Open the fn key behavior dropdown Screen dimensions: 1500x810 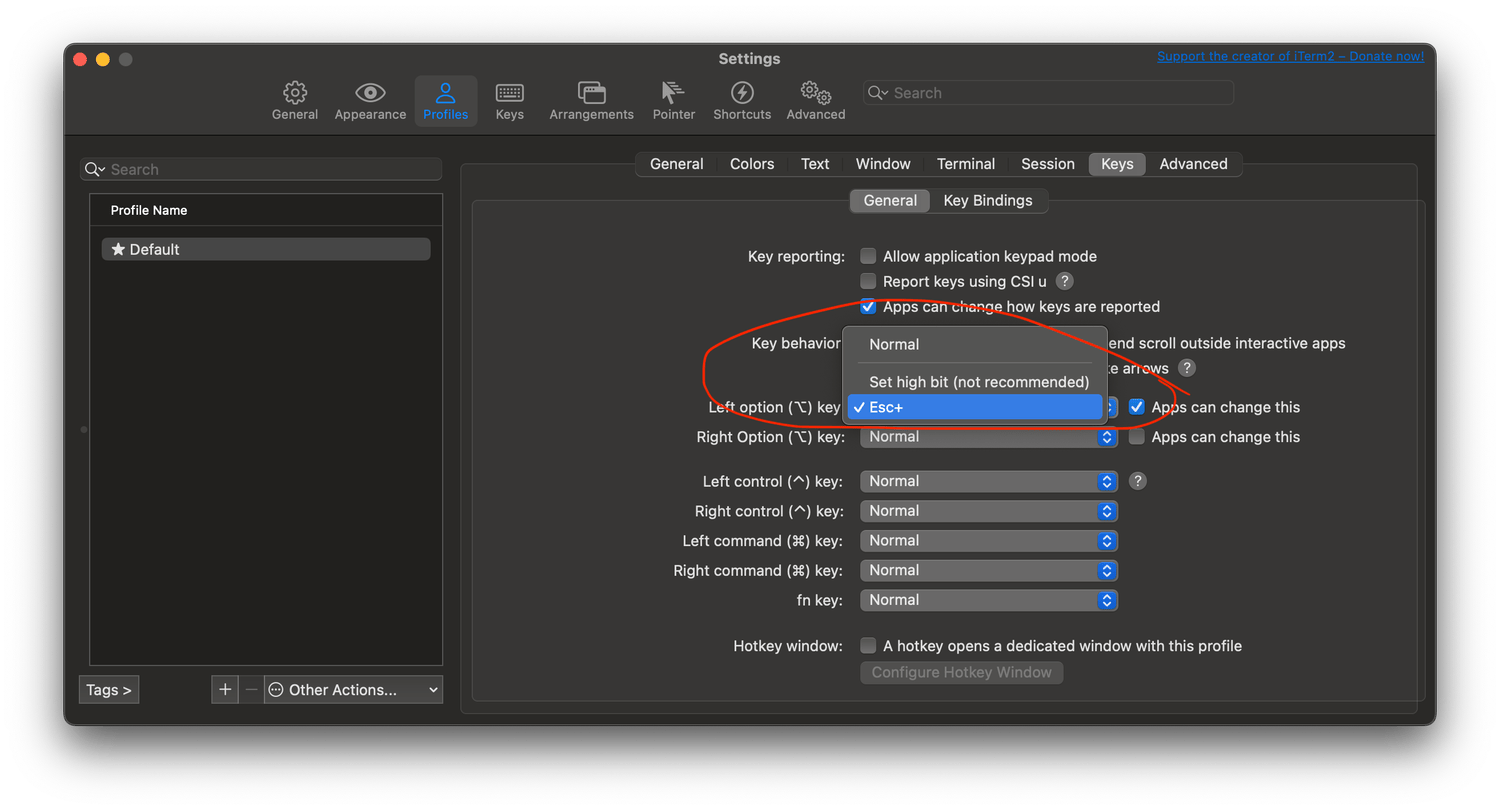[x=988, y=599]
